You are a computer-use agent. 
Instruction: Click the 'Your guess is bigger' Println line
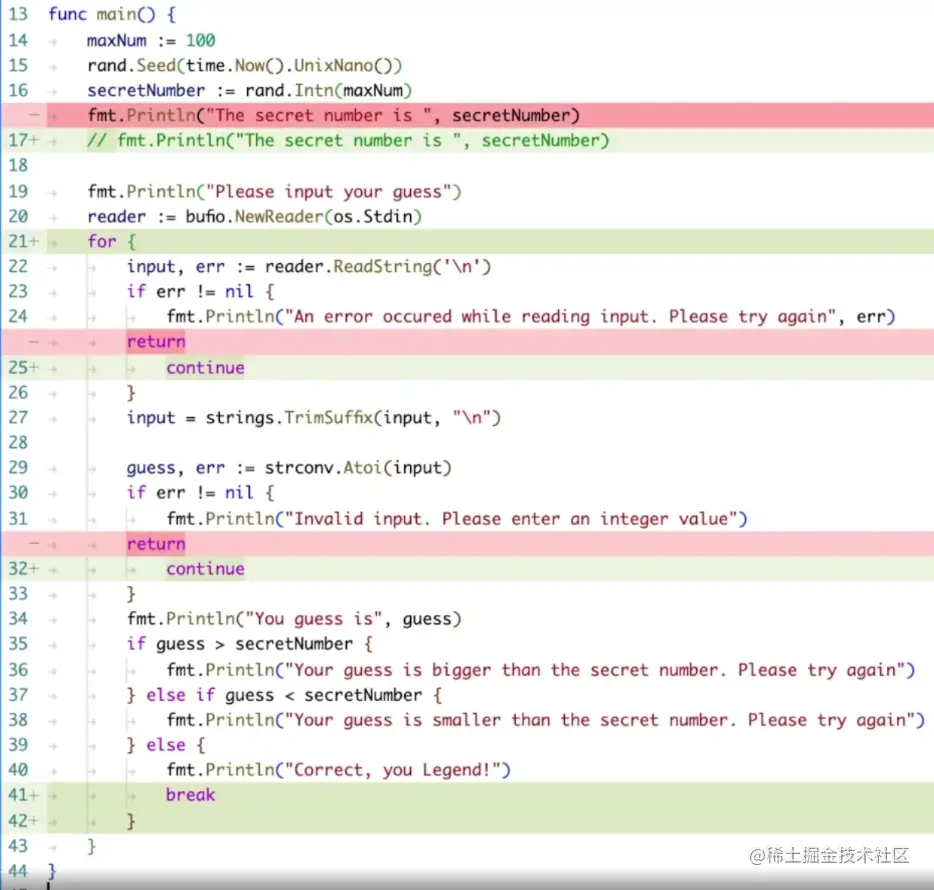[x=541, y=671]
